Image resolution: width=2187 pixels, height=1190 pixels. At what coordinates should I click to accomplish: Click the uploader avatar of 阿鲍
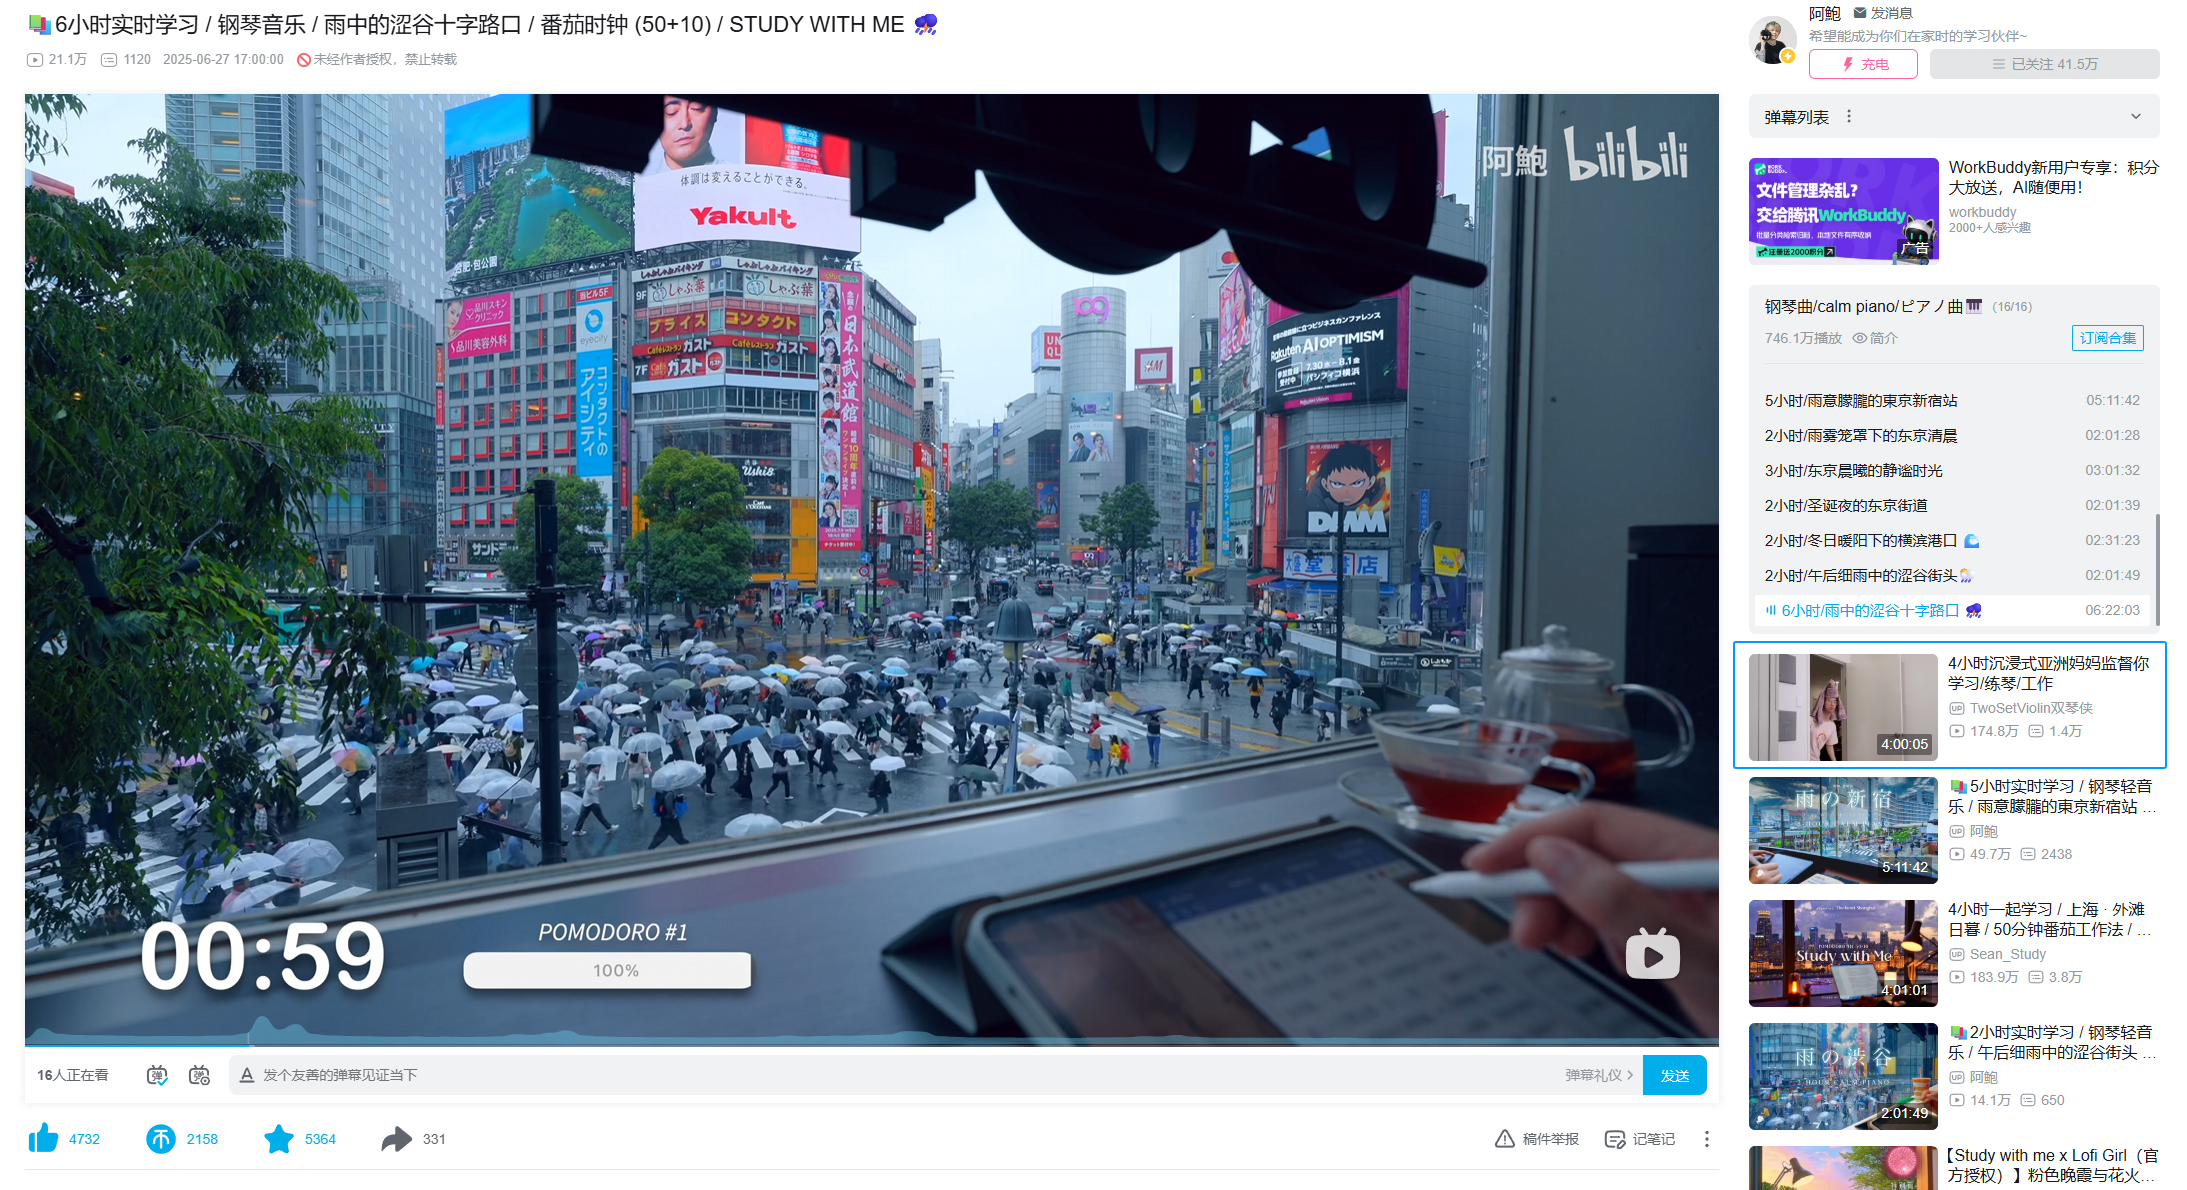(1772, 40)
